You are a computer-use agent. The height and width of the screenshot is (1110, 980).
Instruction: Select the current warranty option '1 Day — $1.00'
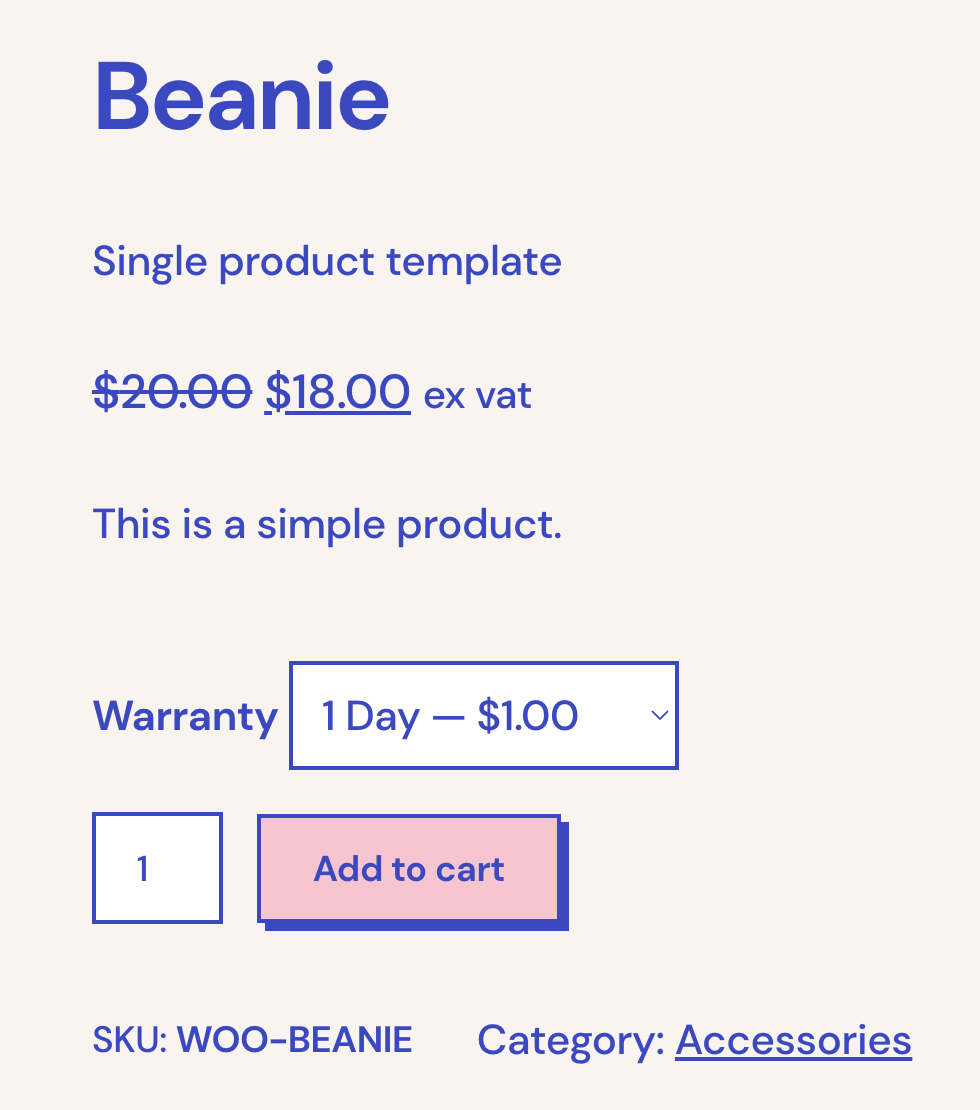447,715
